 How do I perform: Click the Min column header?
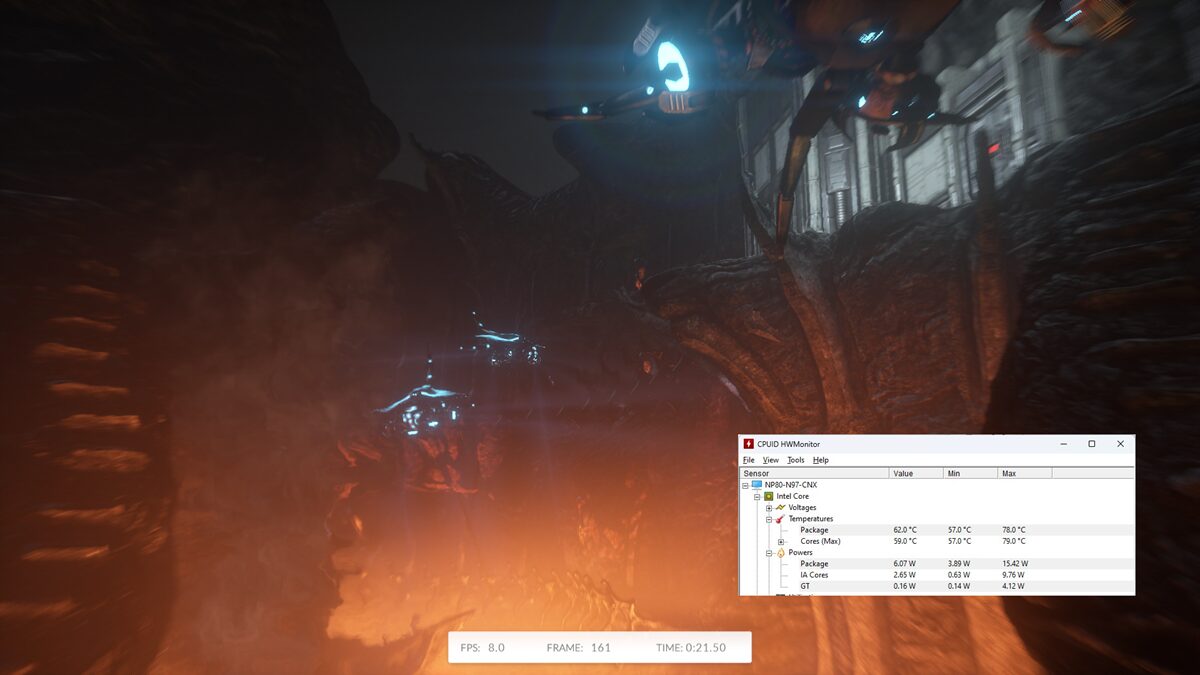970,473
